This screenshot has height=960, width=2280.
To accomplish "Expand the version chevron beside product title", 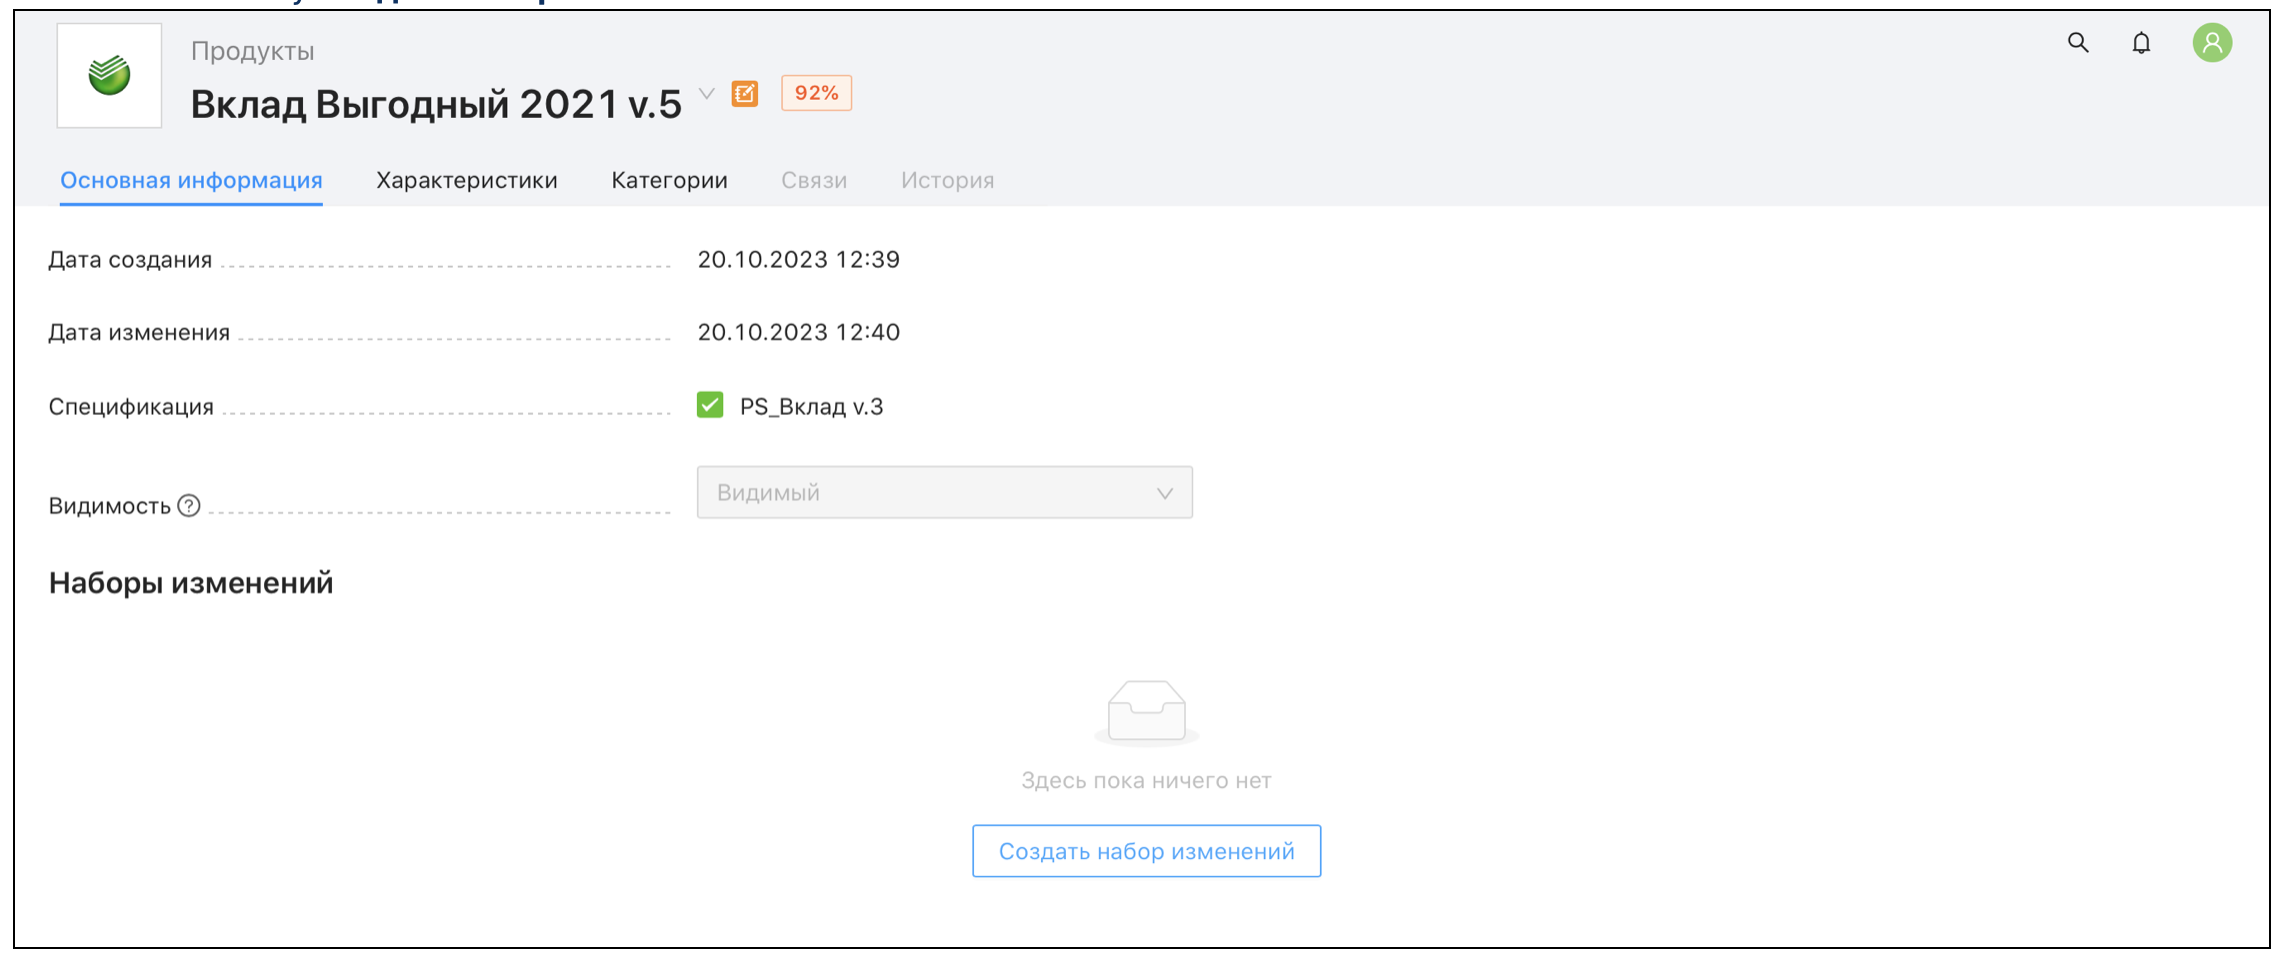I will tap(707, 94).
